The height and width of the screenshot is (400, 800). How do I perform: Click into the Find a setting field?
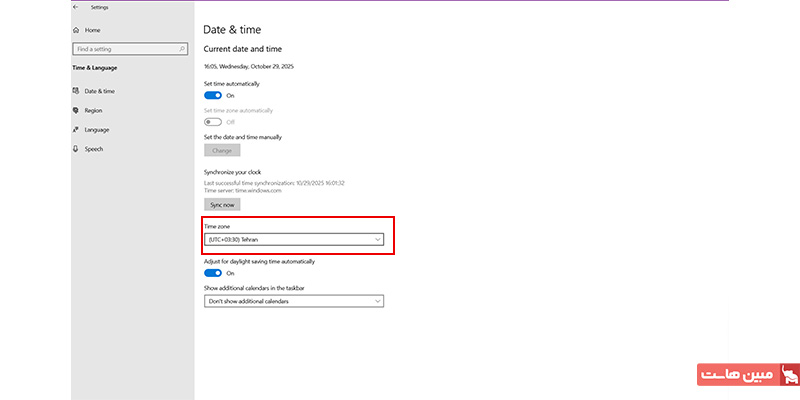(x=124, y=49)
